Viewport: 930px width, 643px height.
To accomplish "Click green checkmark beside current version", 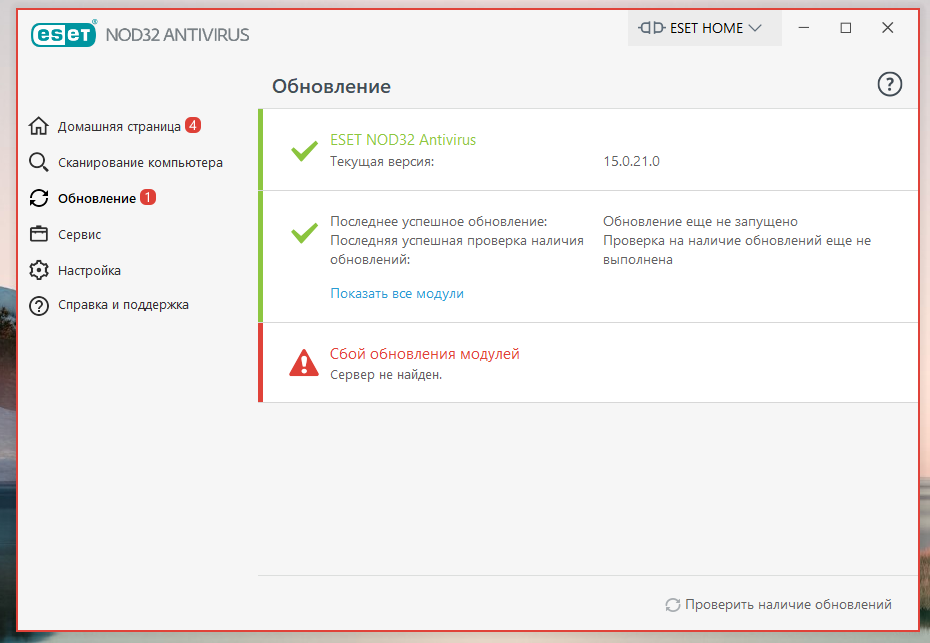I will pyautogui.click(x=304, y=151).
